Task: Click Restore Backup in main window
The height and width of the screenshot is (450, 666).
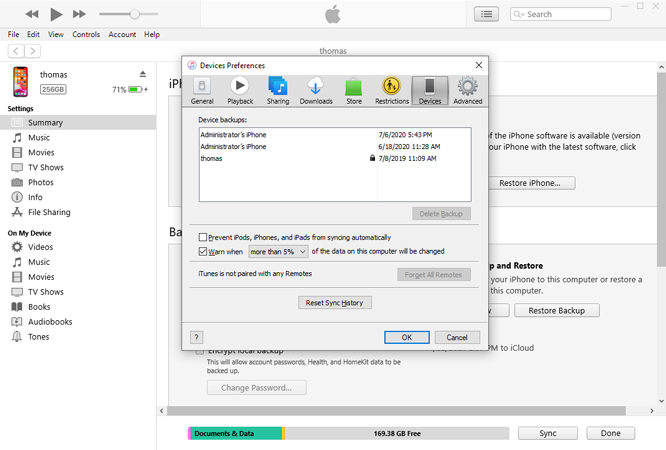Action: pos(557,311)
